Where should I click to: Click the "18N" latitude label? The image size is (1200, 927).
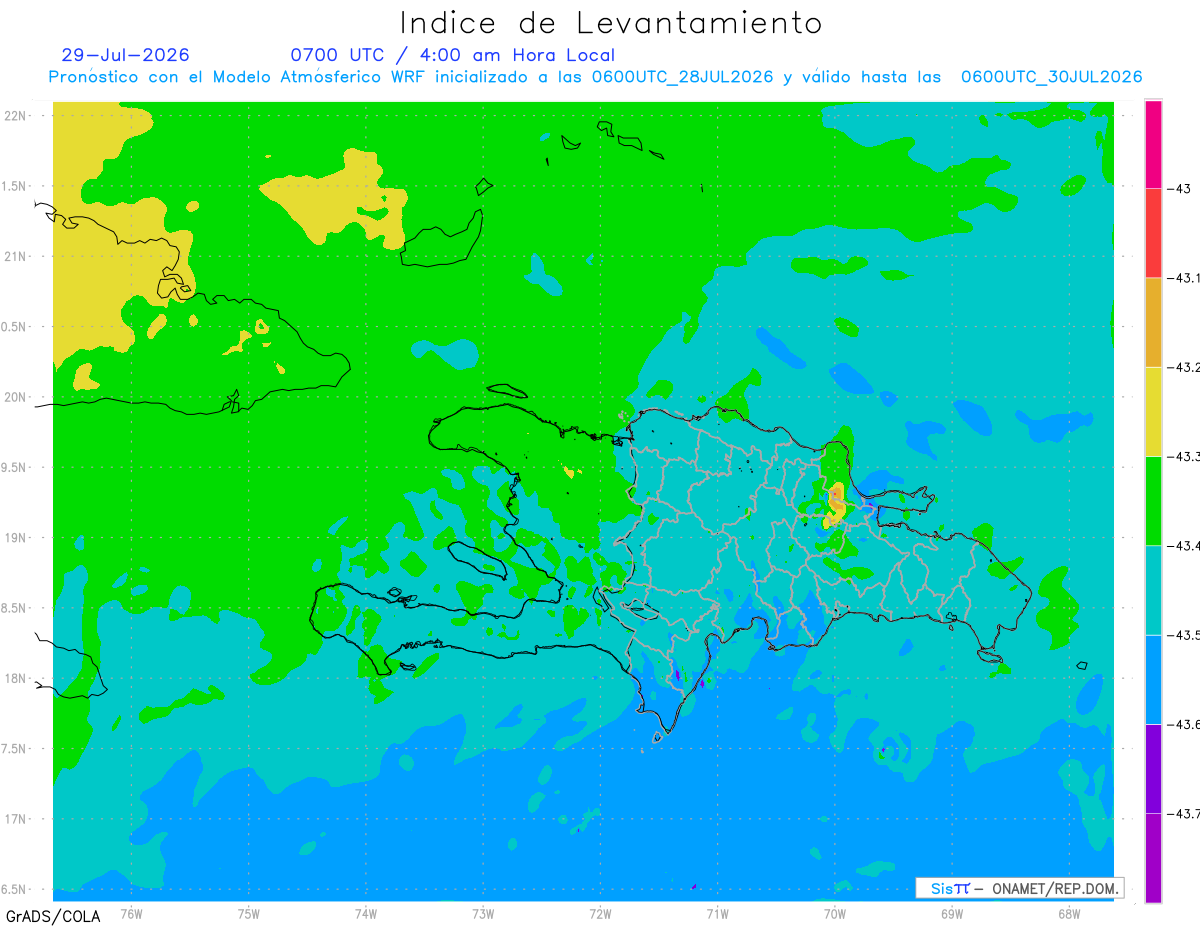(17, 678)
